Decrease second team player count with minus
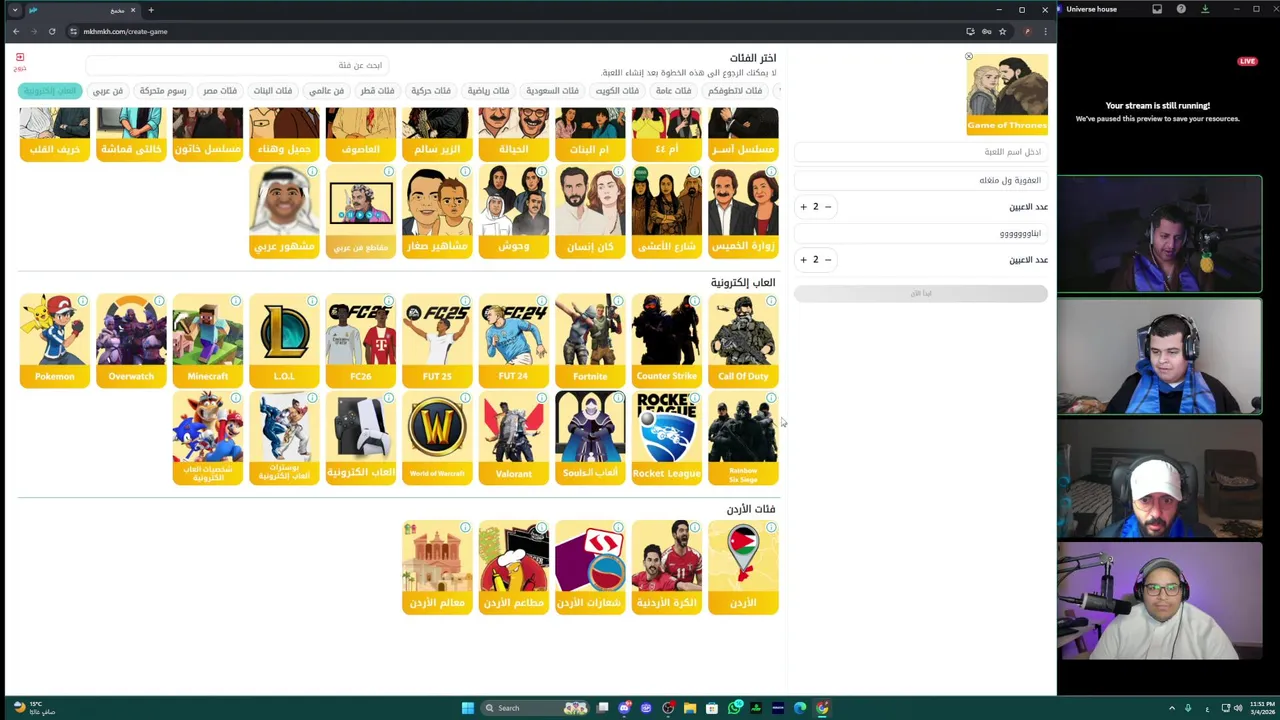1280x720 pixels. (828, 259)
